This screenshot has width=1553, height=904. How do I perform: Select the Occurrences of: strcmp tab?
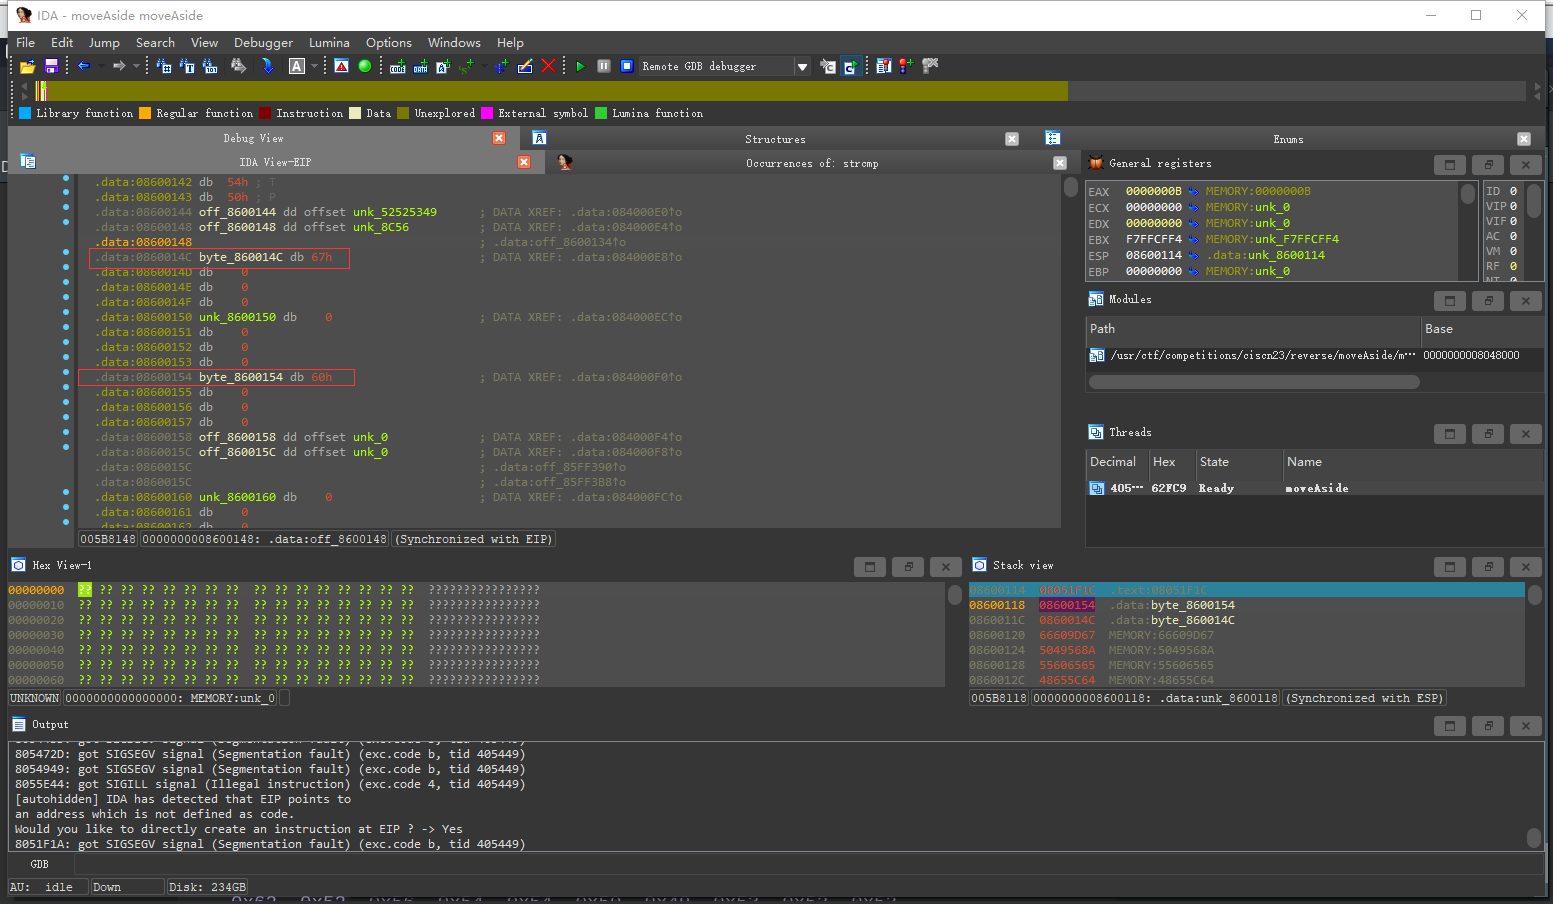tap(812, 163)
